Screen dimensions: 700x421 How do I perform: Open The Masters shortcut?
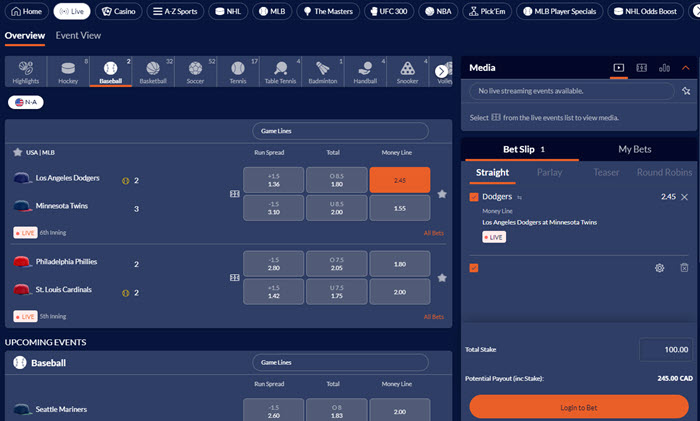pos(328,11)
